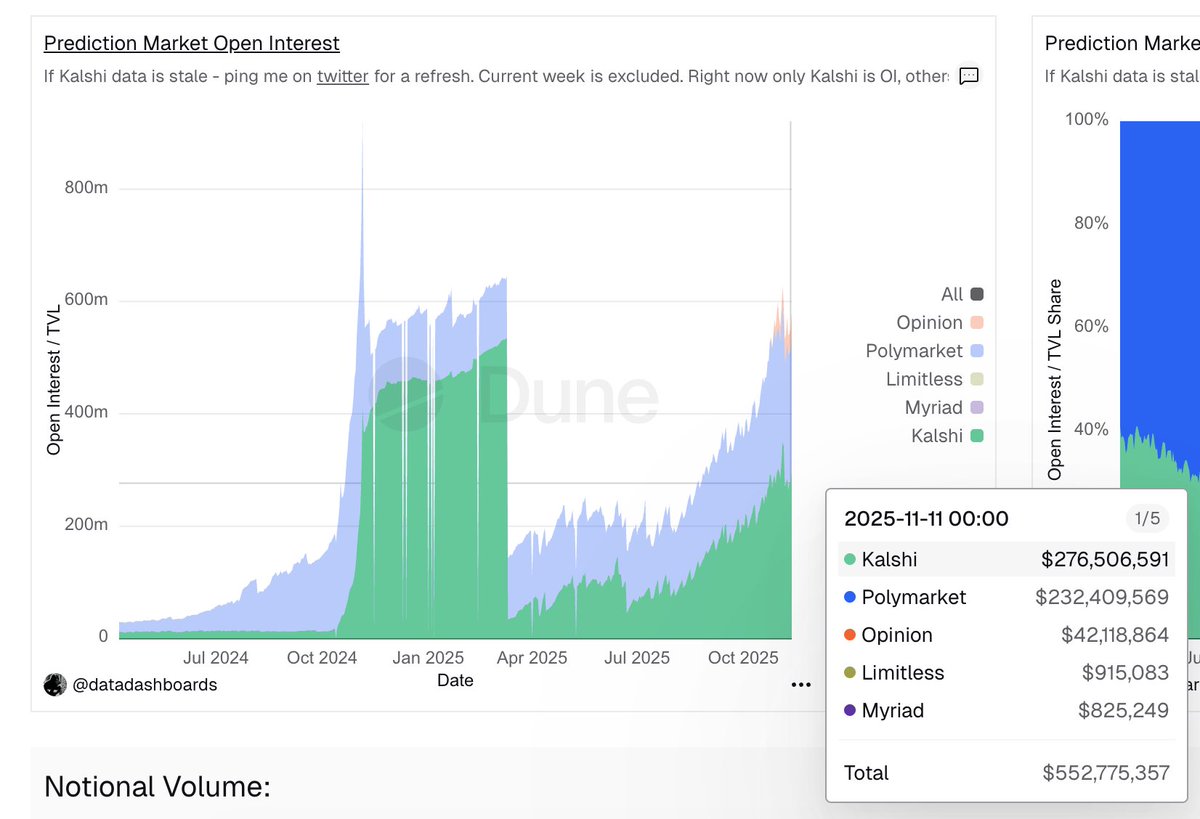Open the @datadashboards author profile link
Image resolution: width=1200 pixels, height=819 pixels.
[144, 685]
